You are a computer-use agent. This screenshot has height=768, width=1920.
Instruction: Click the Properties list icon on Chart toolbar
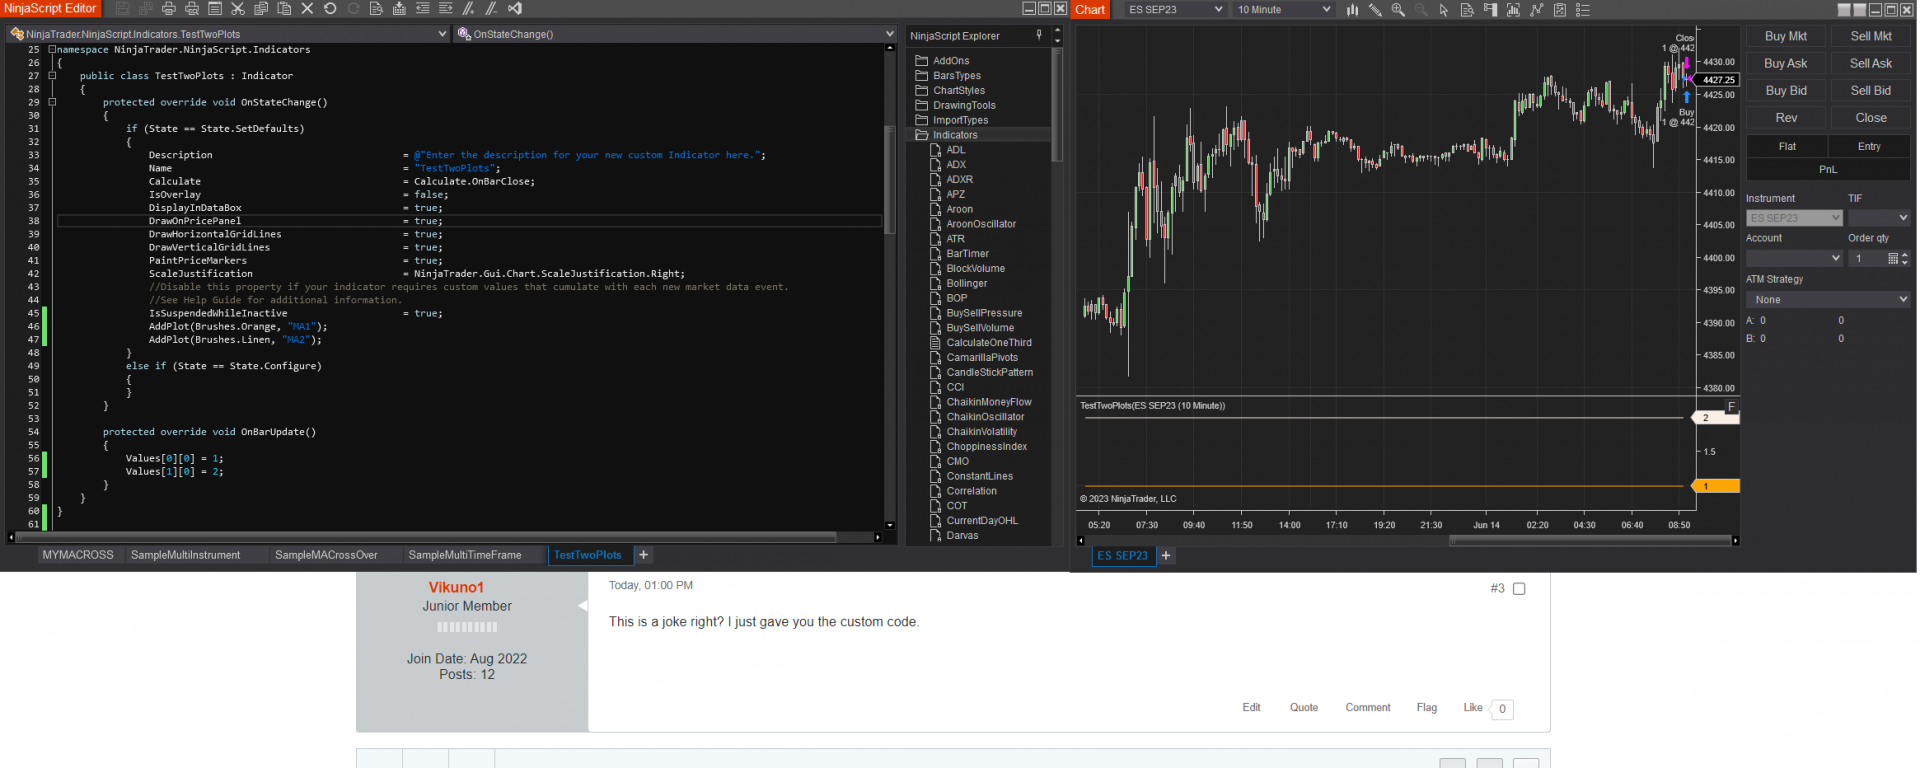(1583, 10)
